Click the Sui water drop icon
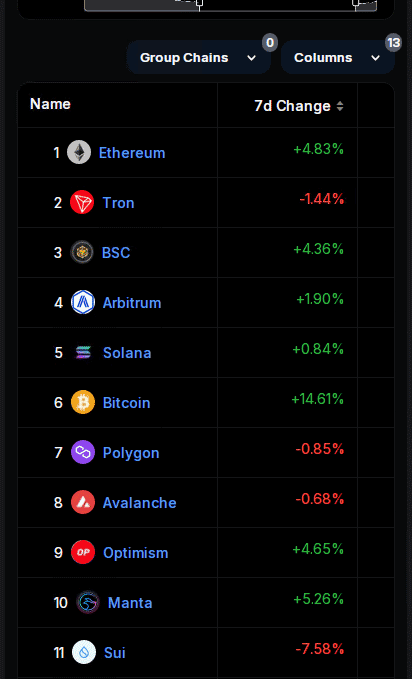 84,652
